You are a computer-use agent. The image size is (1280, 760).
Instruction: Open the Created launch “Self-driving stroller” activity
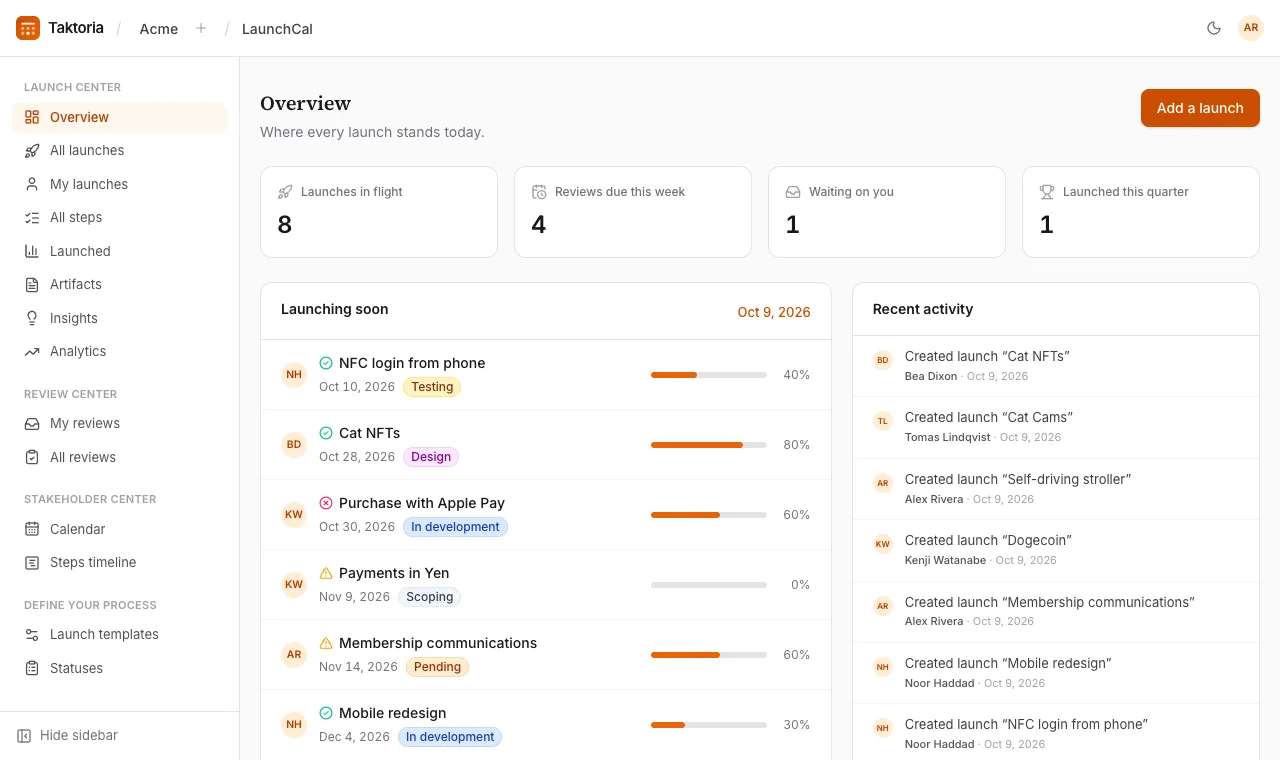coord(1055,489)
